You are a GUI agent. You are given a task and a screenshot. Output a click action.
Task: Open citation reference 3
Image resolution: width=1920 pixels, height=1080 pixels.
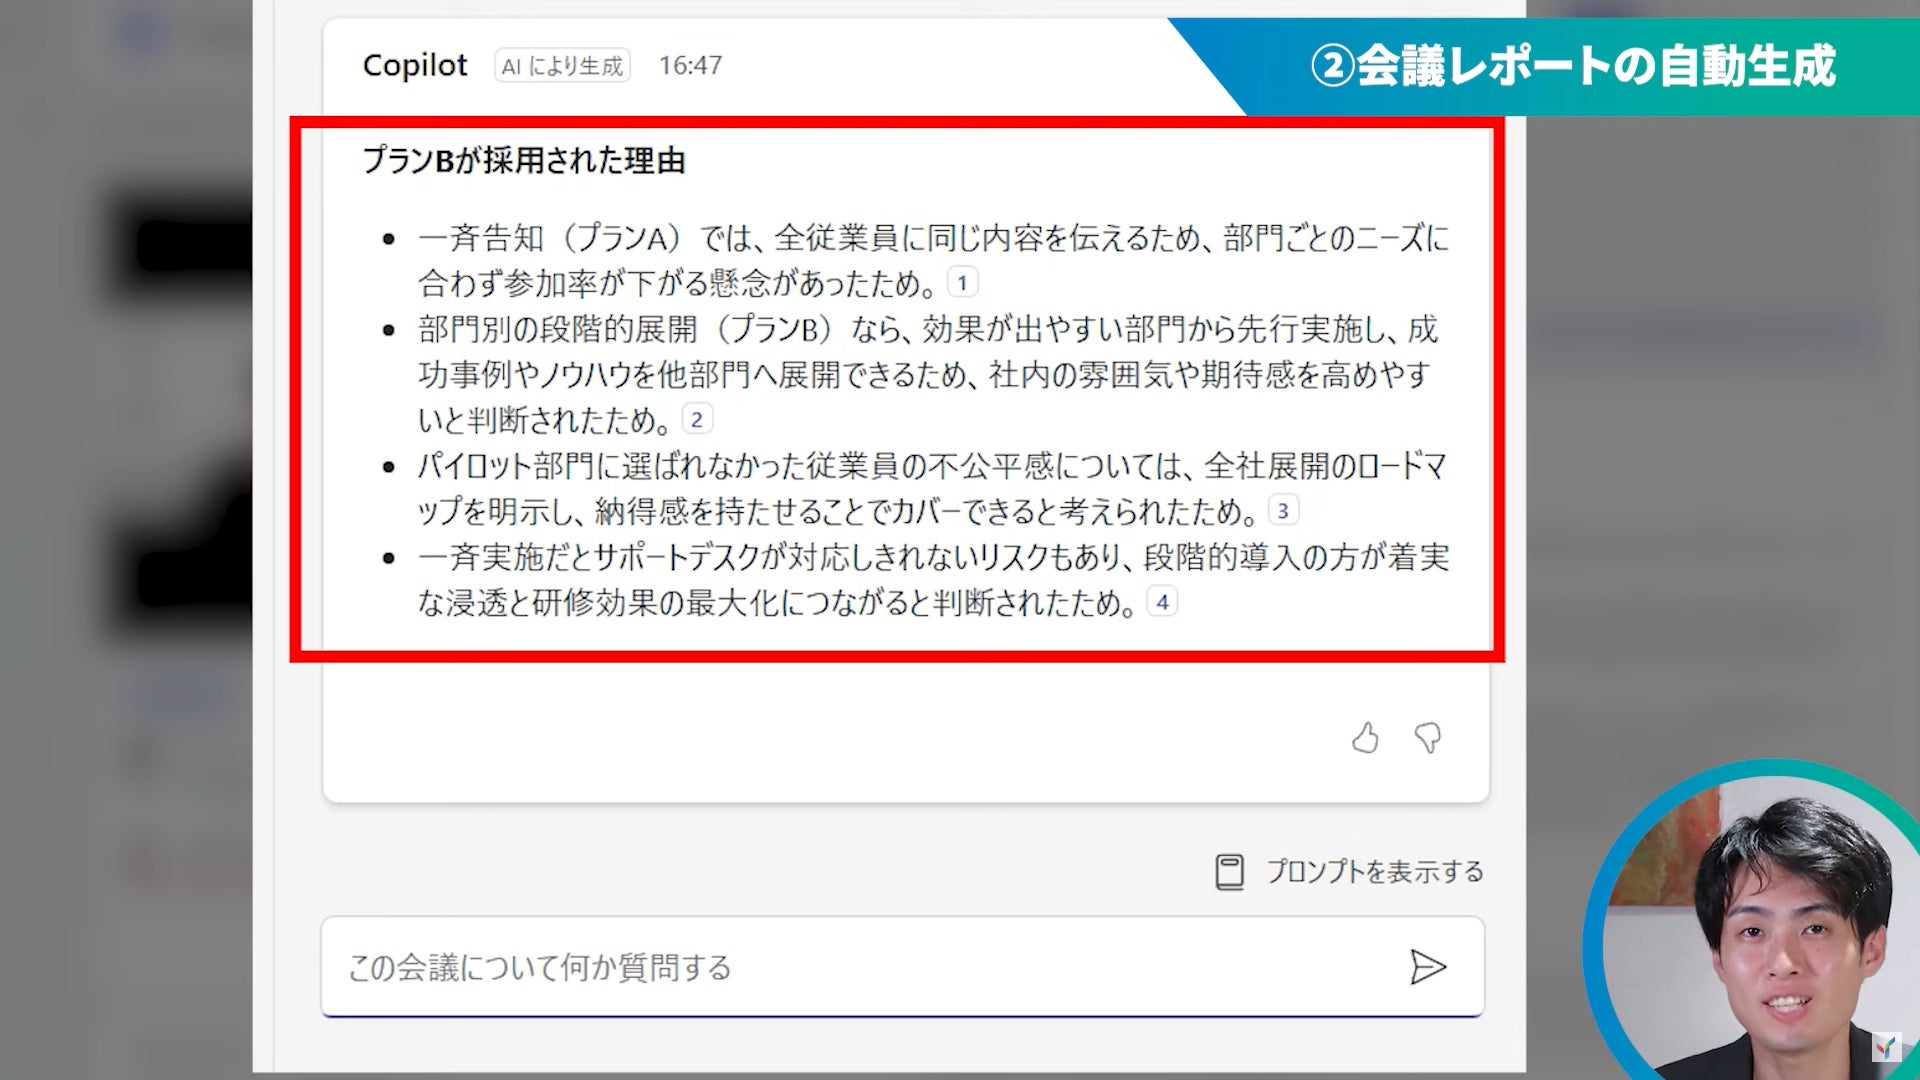pyautogui.click(x=1283, y=511)
